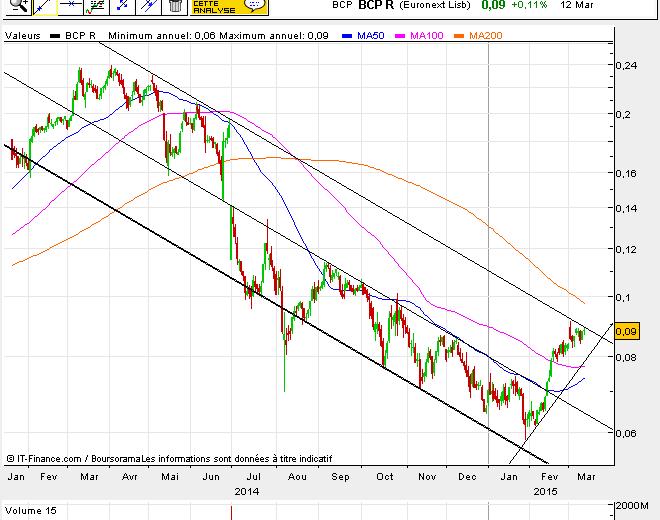Click the 'Aou' month axis label
The width and height of the screenshot is (660, 520).
pos(297,477)
